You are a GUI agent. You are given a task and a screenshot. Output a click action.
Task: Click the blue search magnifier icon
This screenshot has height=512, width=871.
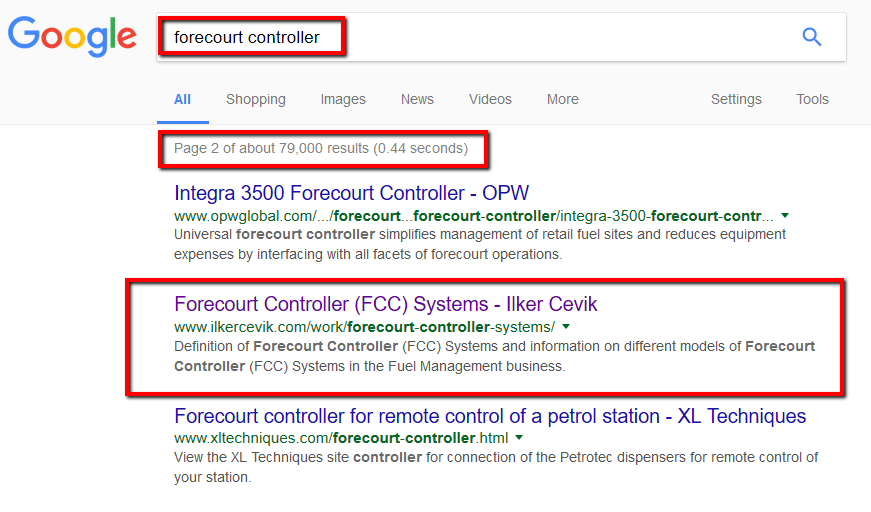pyautogui.click(x=812, y=37)
